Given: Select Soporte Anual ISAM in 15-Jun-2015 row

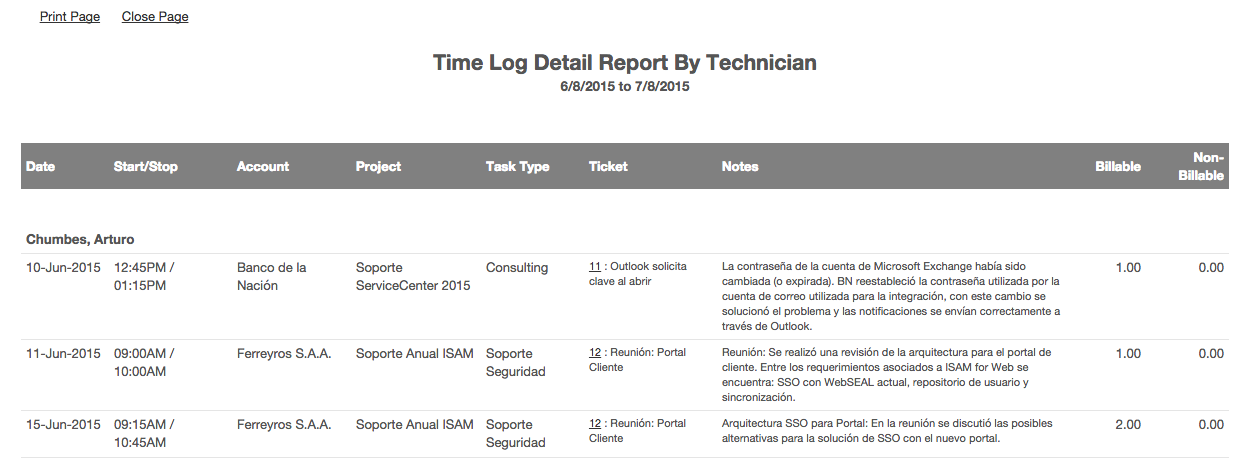Looking at the screenshot, I should (415, 425).
